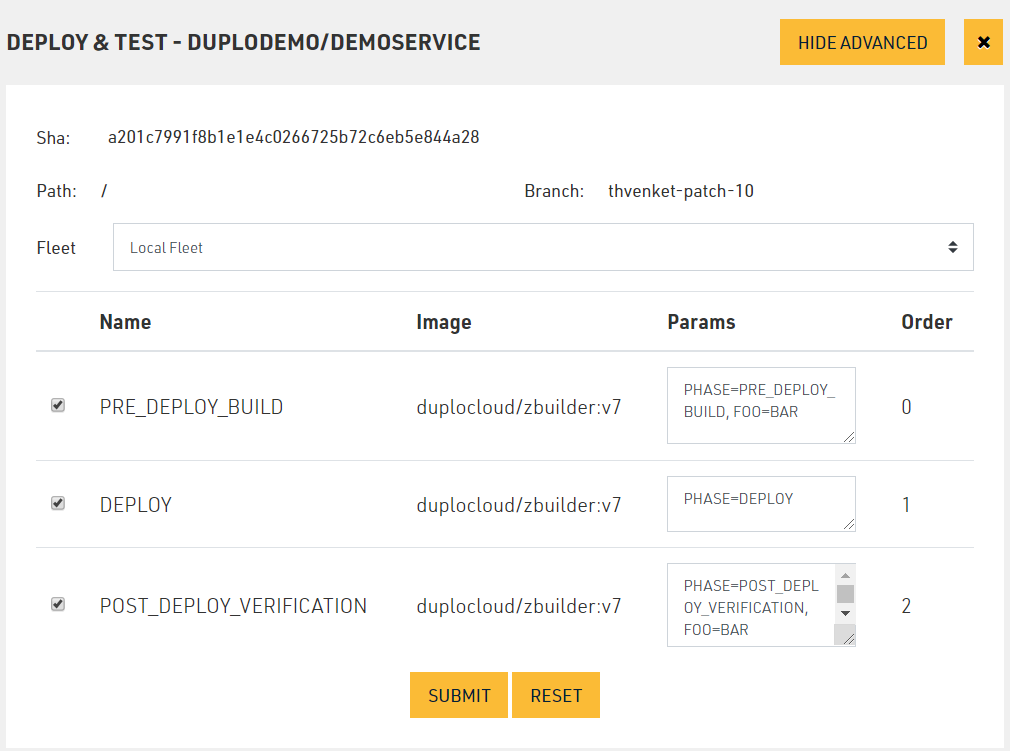Grab the resize handle of DEPLOY params
This screenshot has height=751, width=1010.
849,524
